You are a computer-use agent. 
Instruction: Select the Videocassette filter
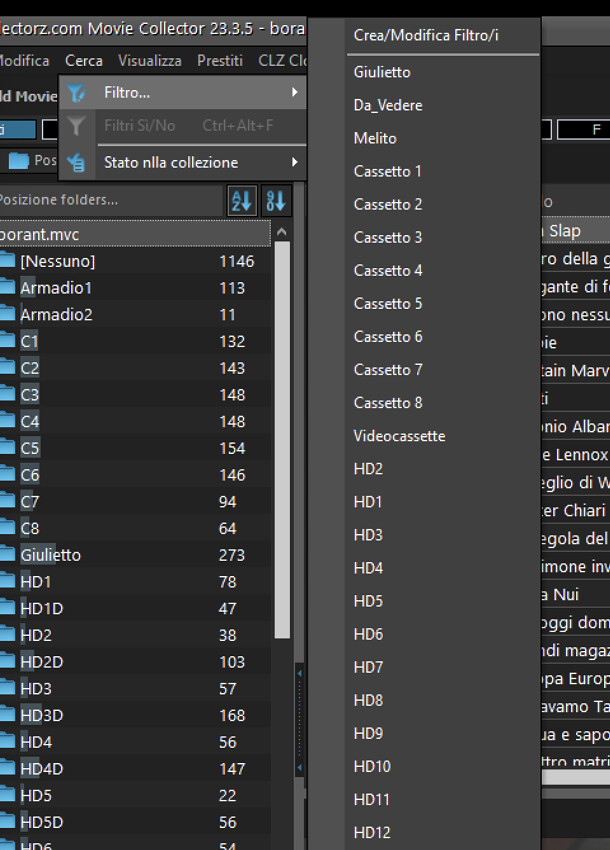pos(400,436)
